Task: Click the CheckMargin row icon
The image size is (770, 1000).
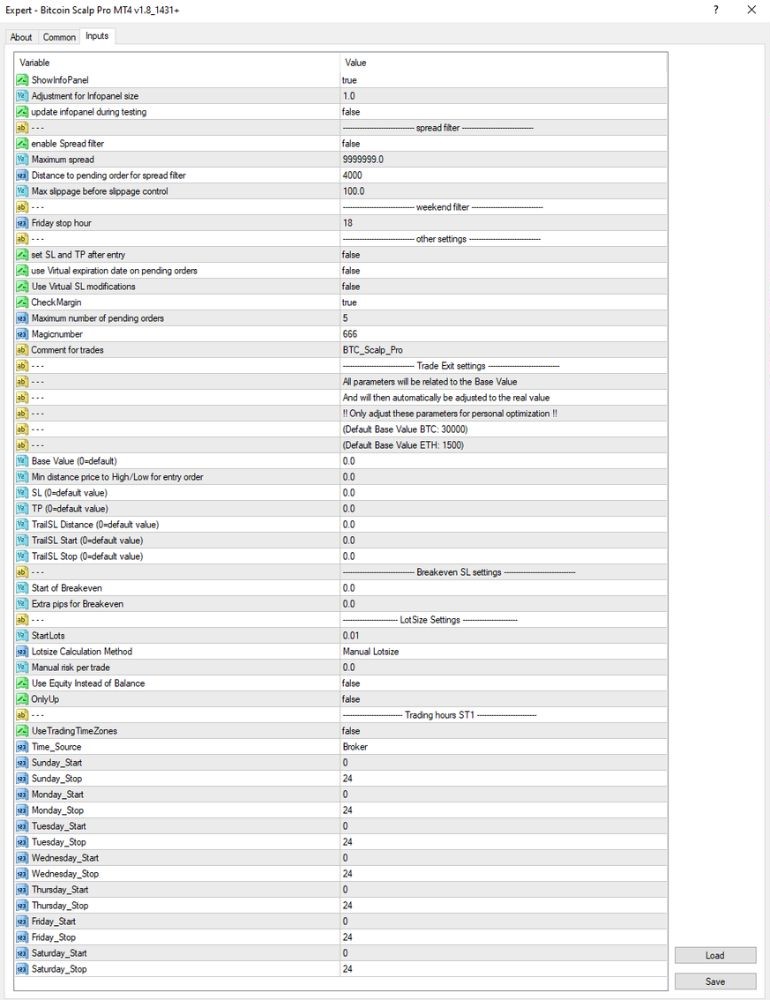Action: (22, 302)
